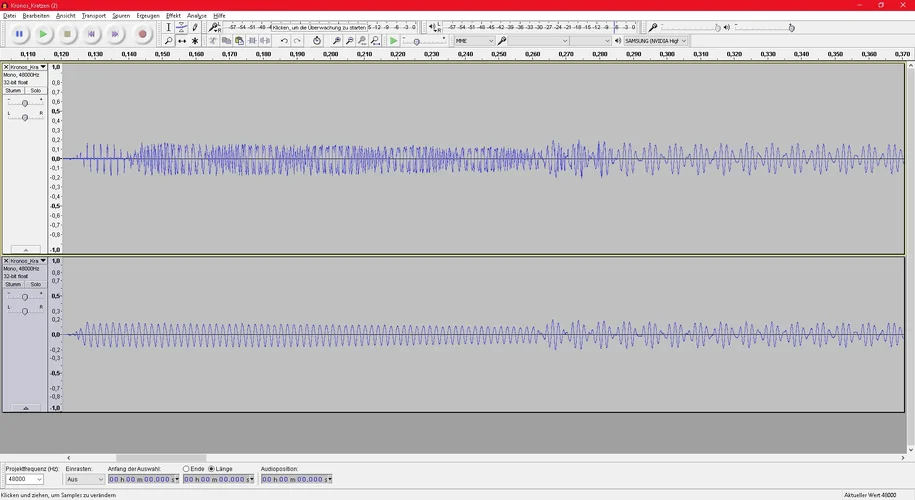Click the first track's gain slider
Image resolution: width=915 pixels, height=500 pixels.
point(25,103)
